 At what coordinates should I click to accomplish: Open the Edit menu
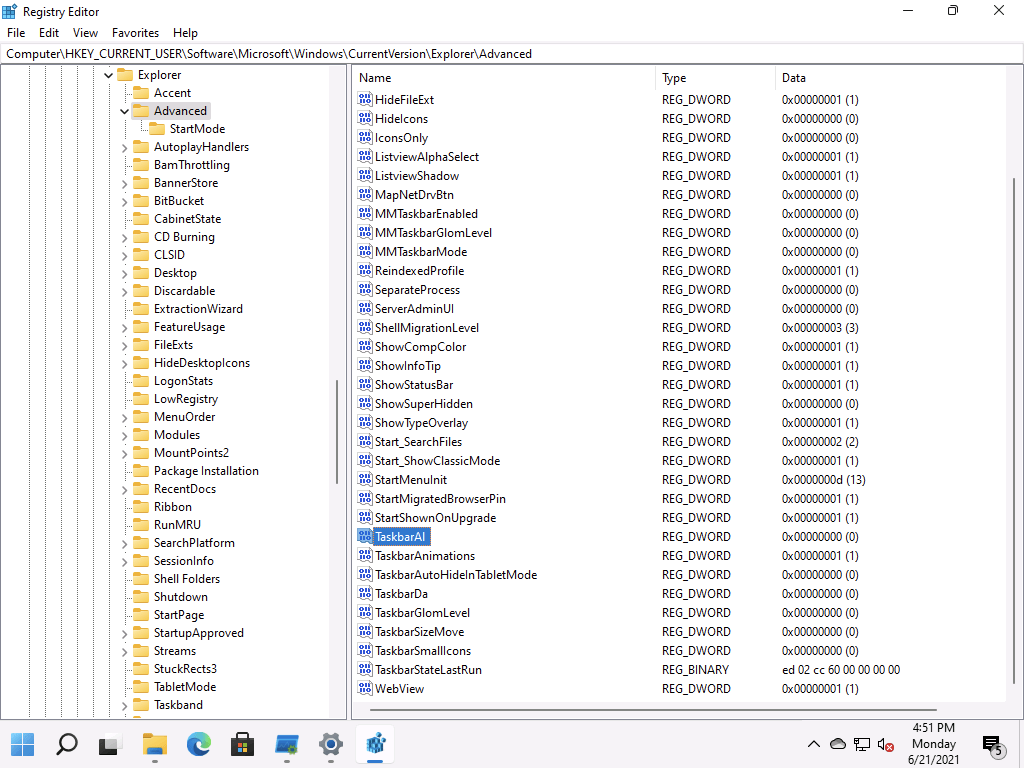click(x=49, y=33)
